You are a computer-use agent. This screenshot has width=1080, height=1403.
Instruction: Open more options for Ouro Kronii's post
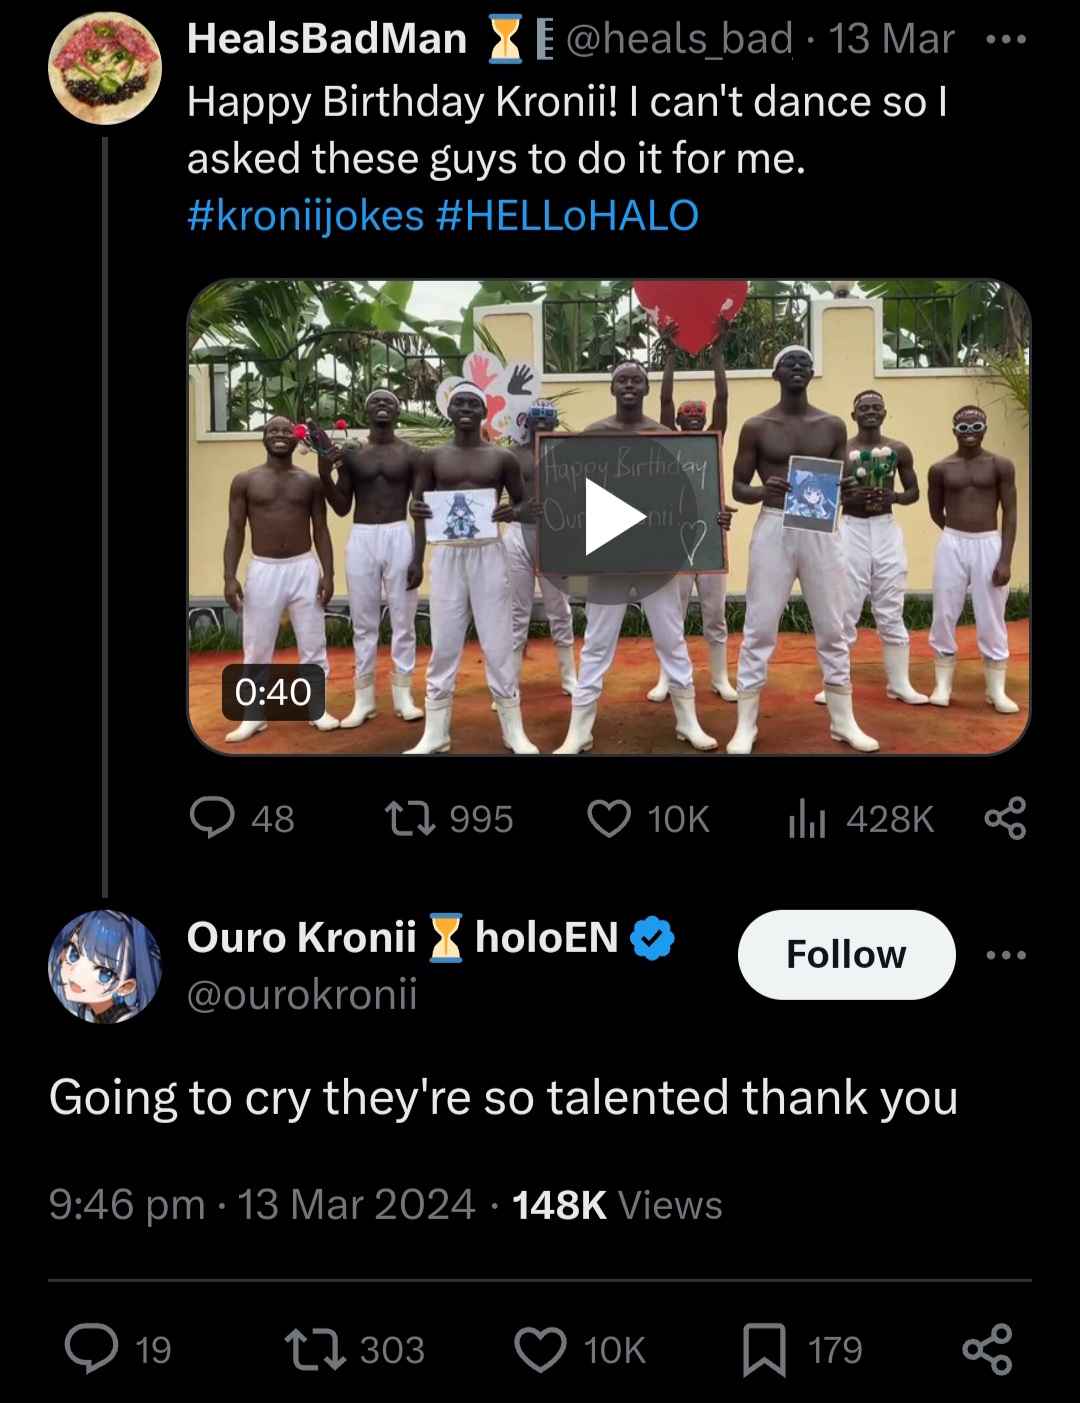pyautogui.click(x=1005, y=955)
